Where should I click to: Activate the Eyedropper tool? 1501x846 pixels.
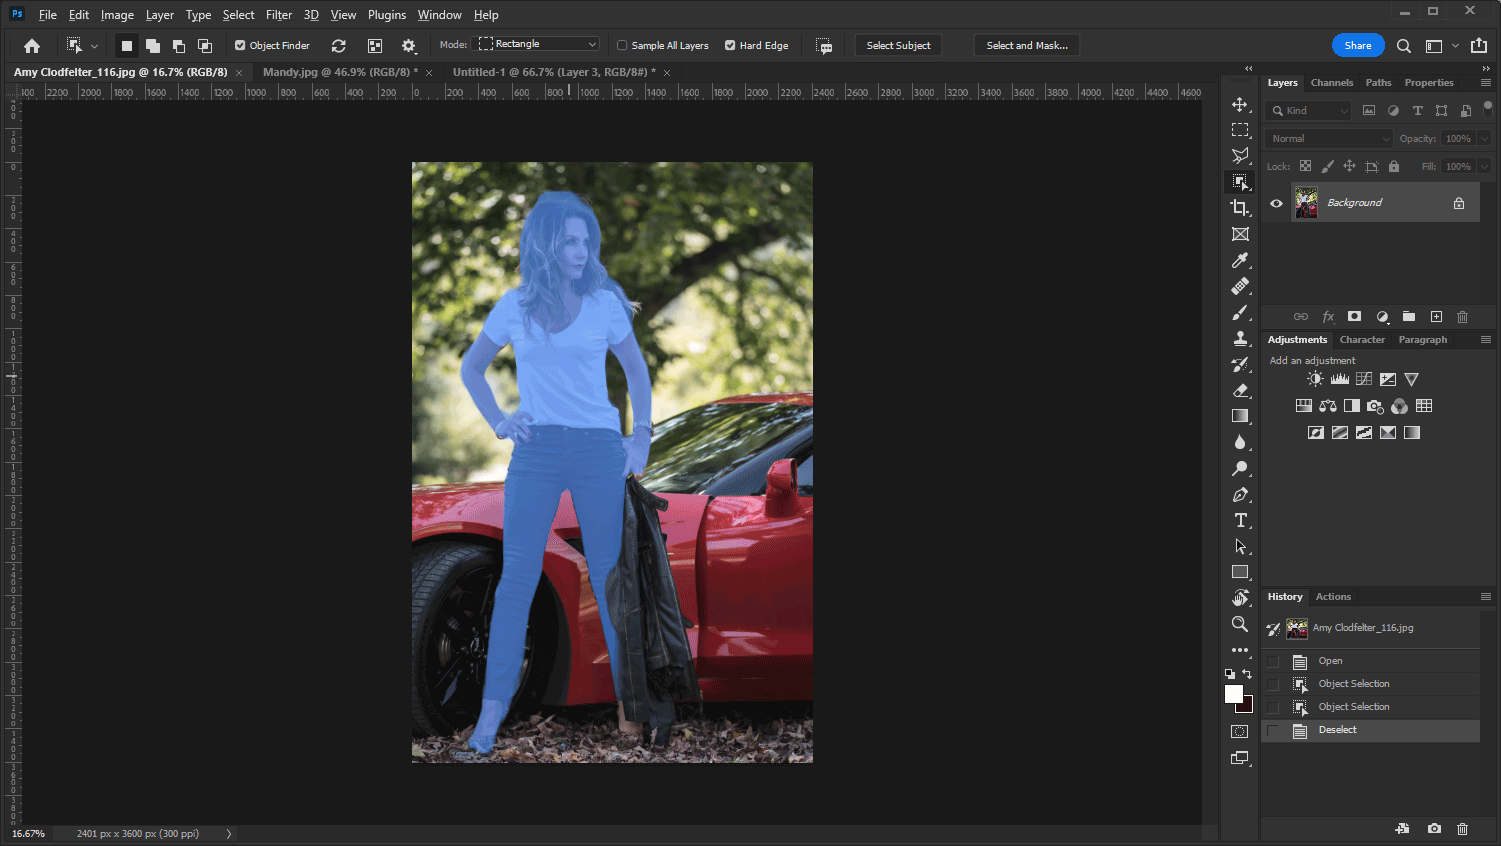click(1240, 260)
